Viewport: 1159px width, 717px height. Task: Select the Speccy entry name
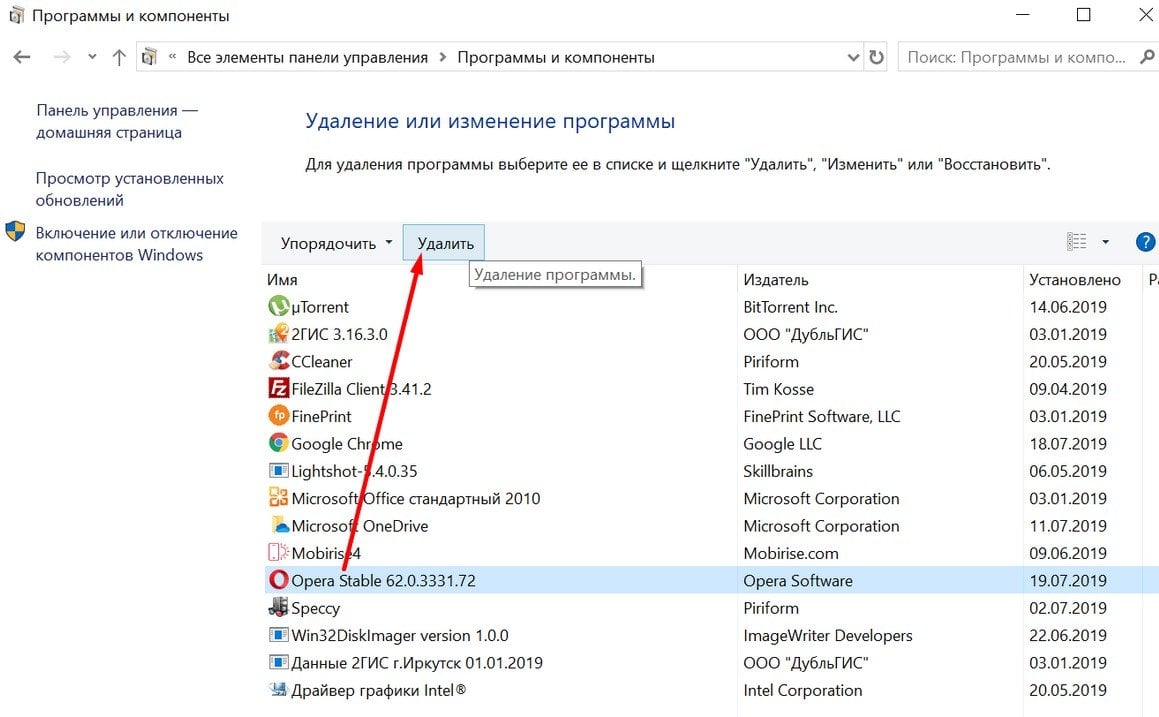tap(316, 607)
